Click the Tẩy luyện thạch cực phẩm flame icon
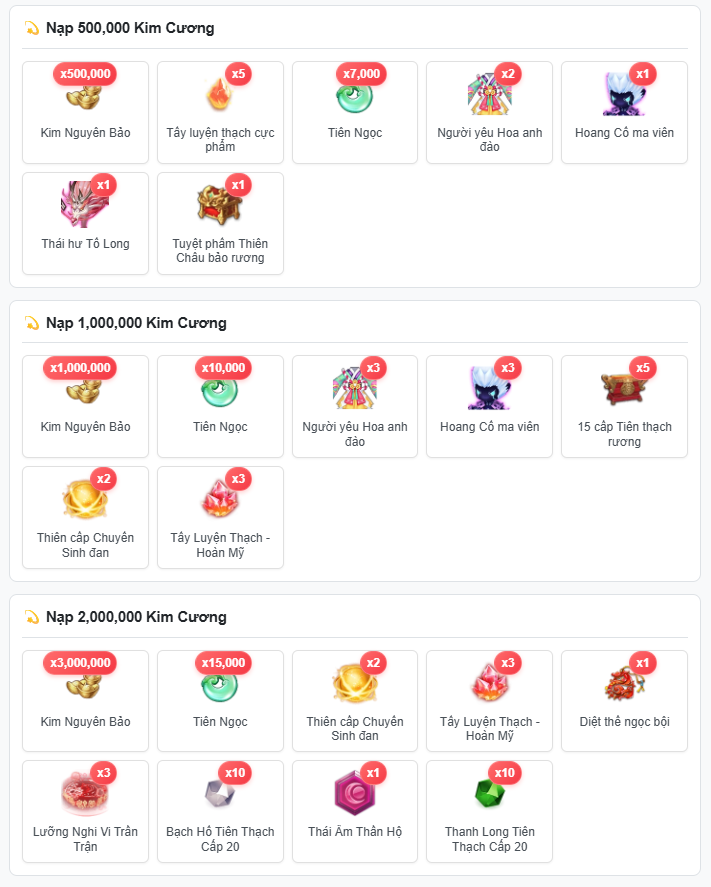Image resolution: width=711 pixels, height=887 pixels. coord(220,94)
